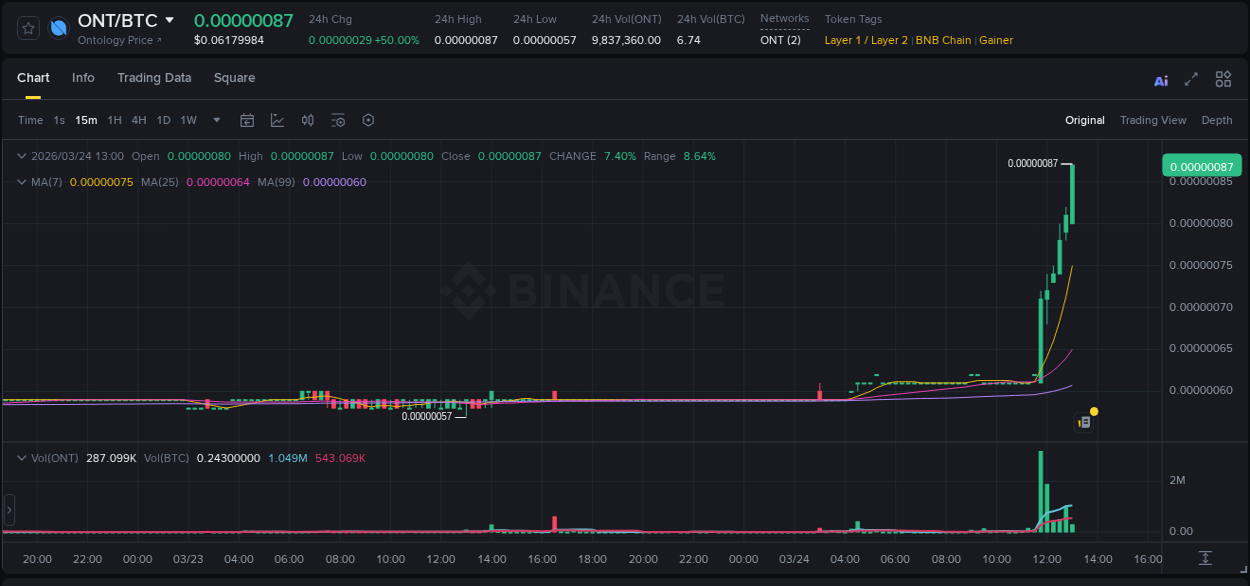Switch to the Trading Data tab

[155, 78]
